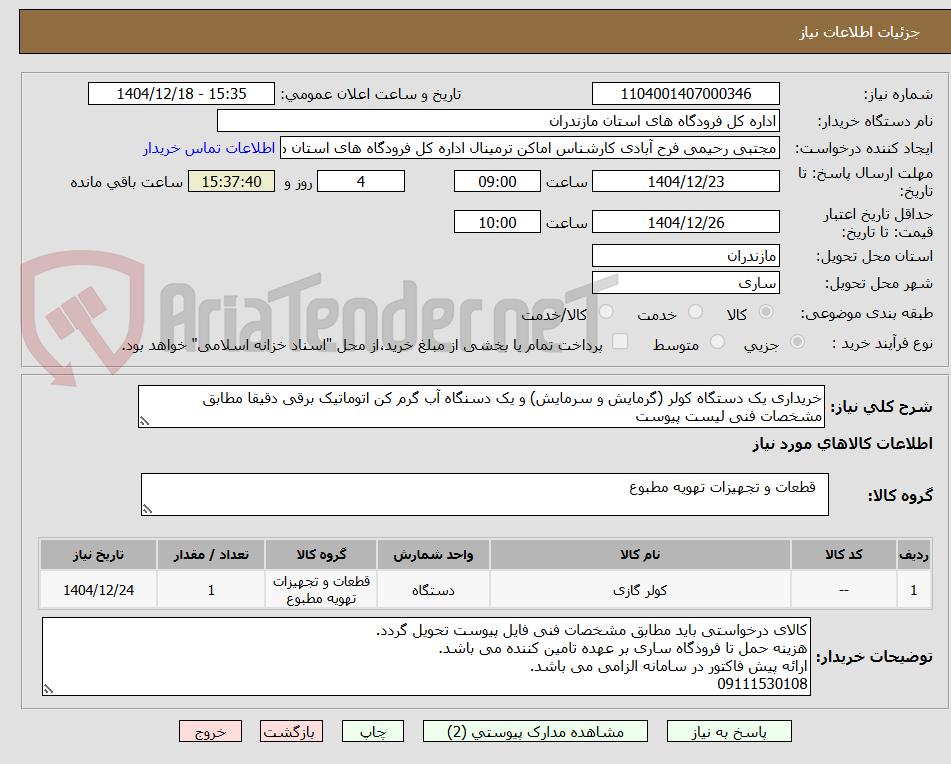Click the چاپ print button
The image size is (951, 764).
point(372,731)
